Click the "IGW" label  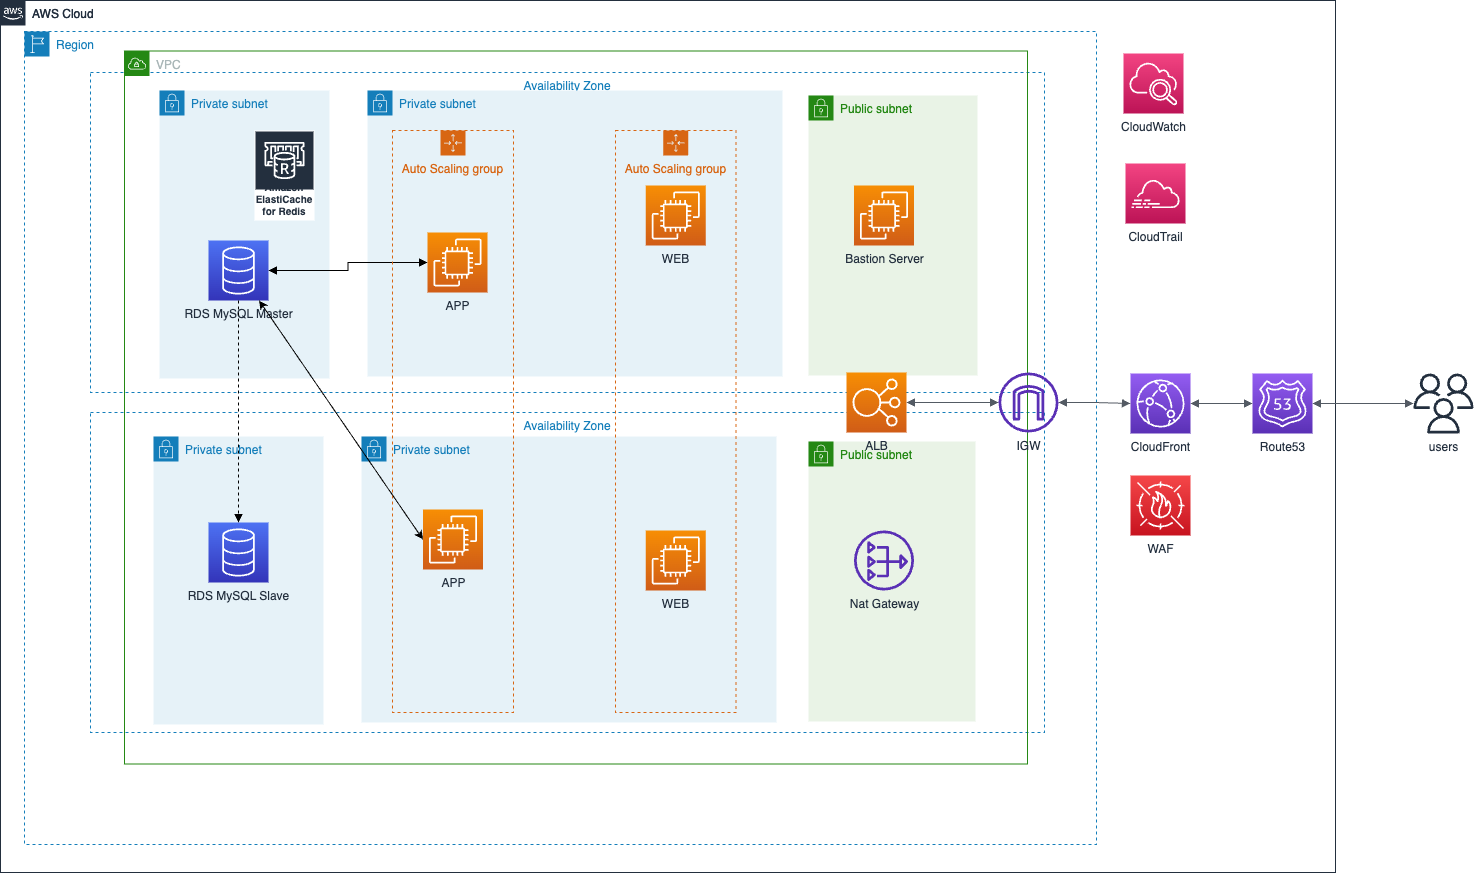[1028, 446]
